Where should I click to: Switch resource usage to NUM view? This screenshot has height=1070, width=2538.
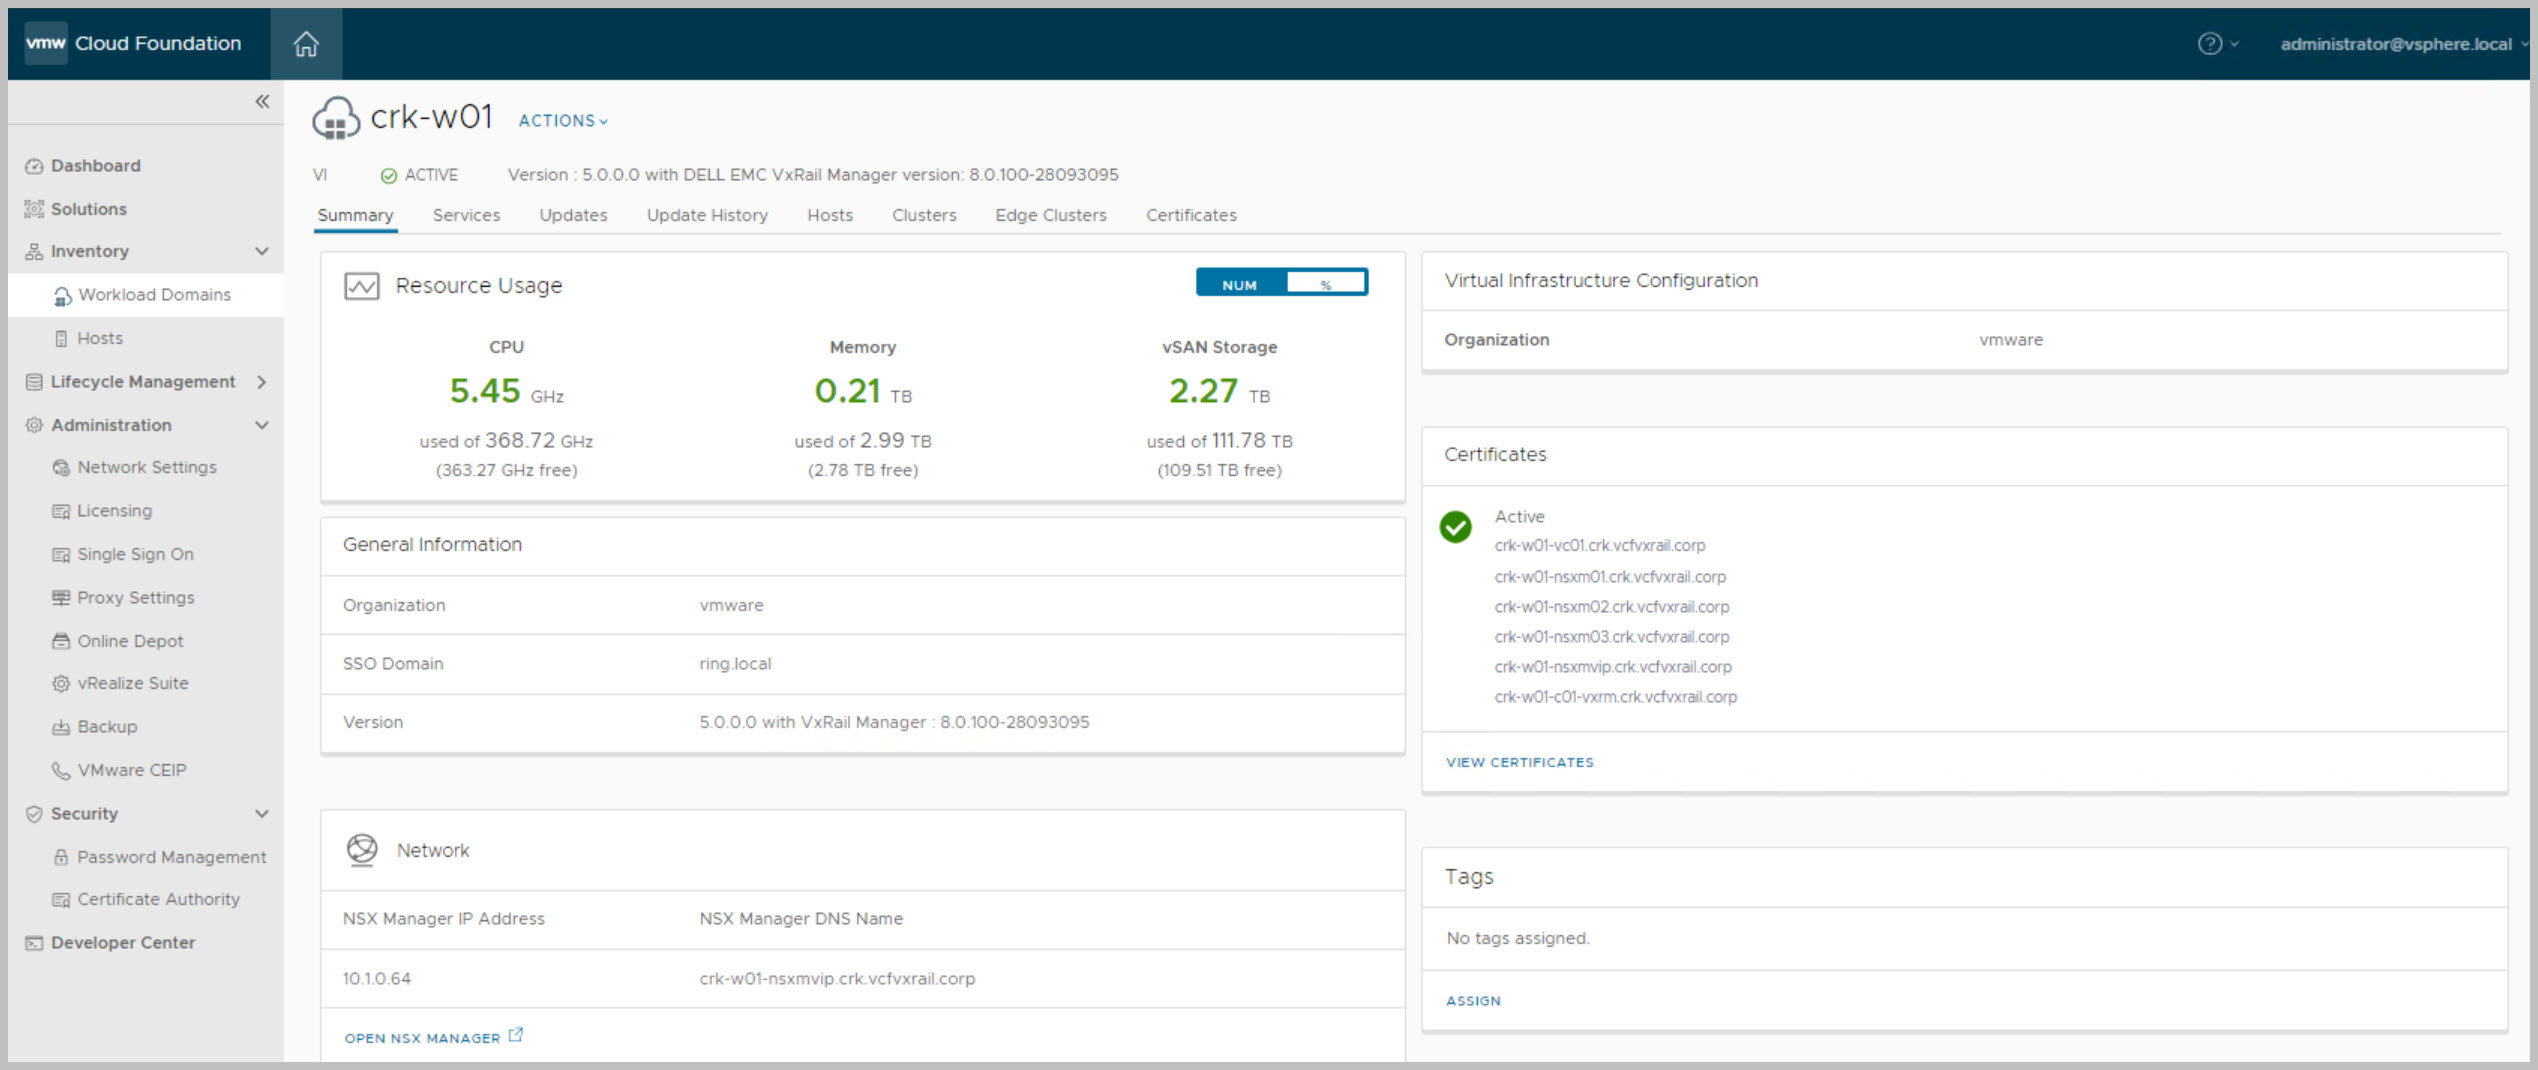(x=1240, y=285)
